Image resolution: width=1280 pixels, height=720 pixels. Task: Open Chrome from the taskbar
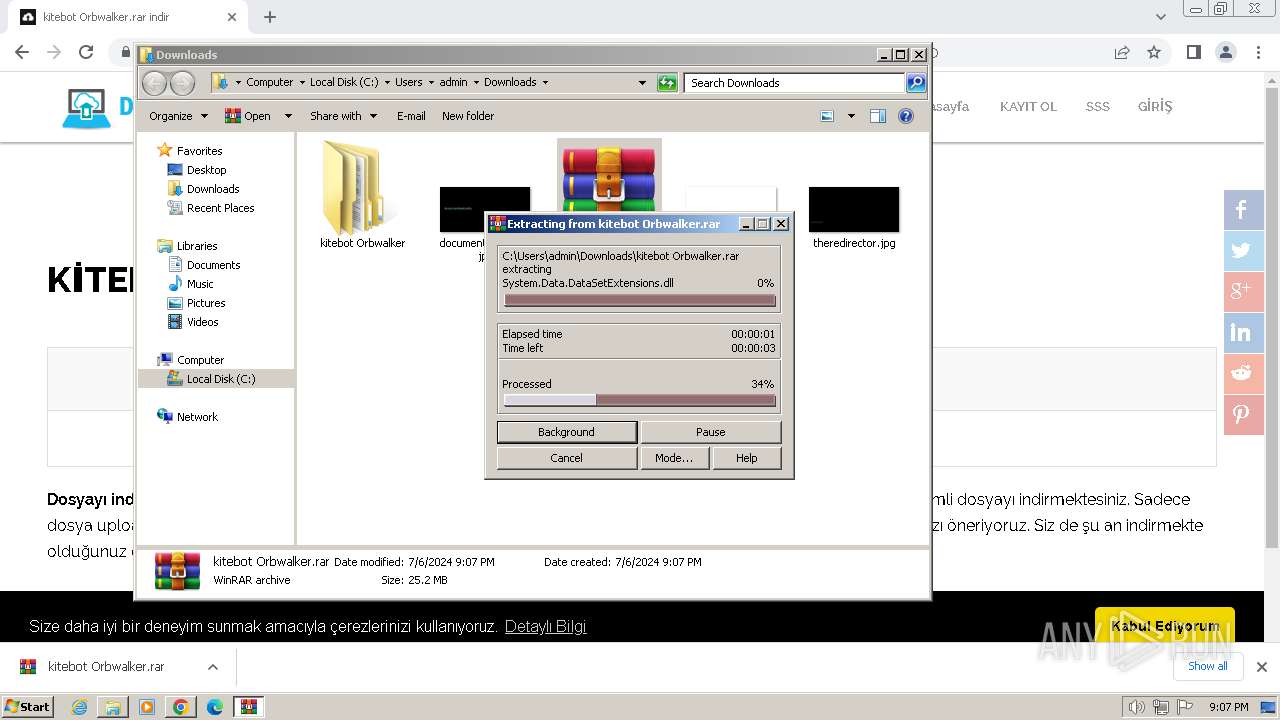coord(181,707)
